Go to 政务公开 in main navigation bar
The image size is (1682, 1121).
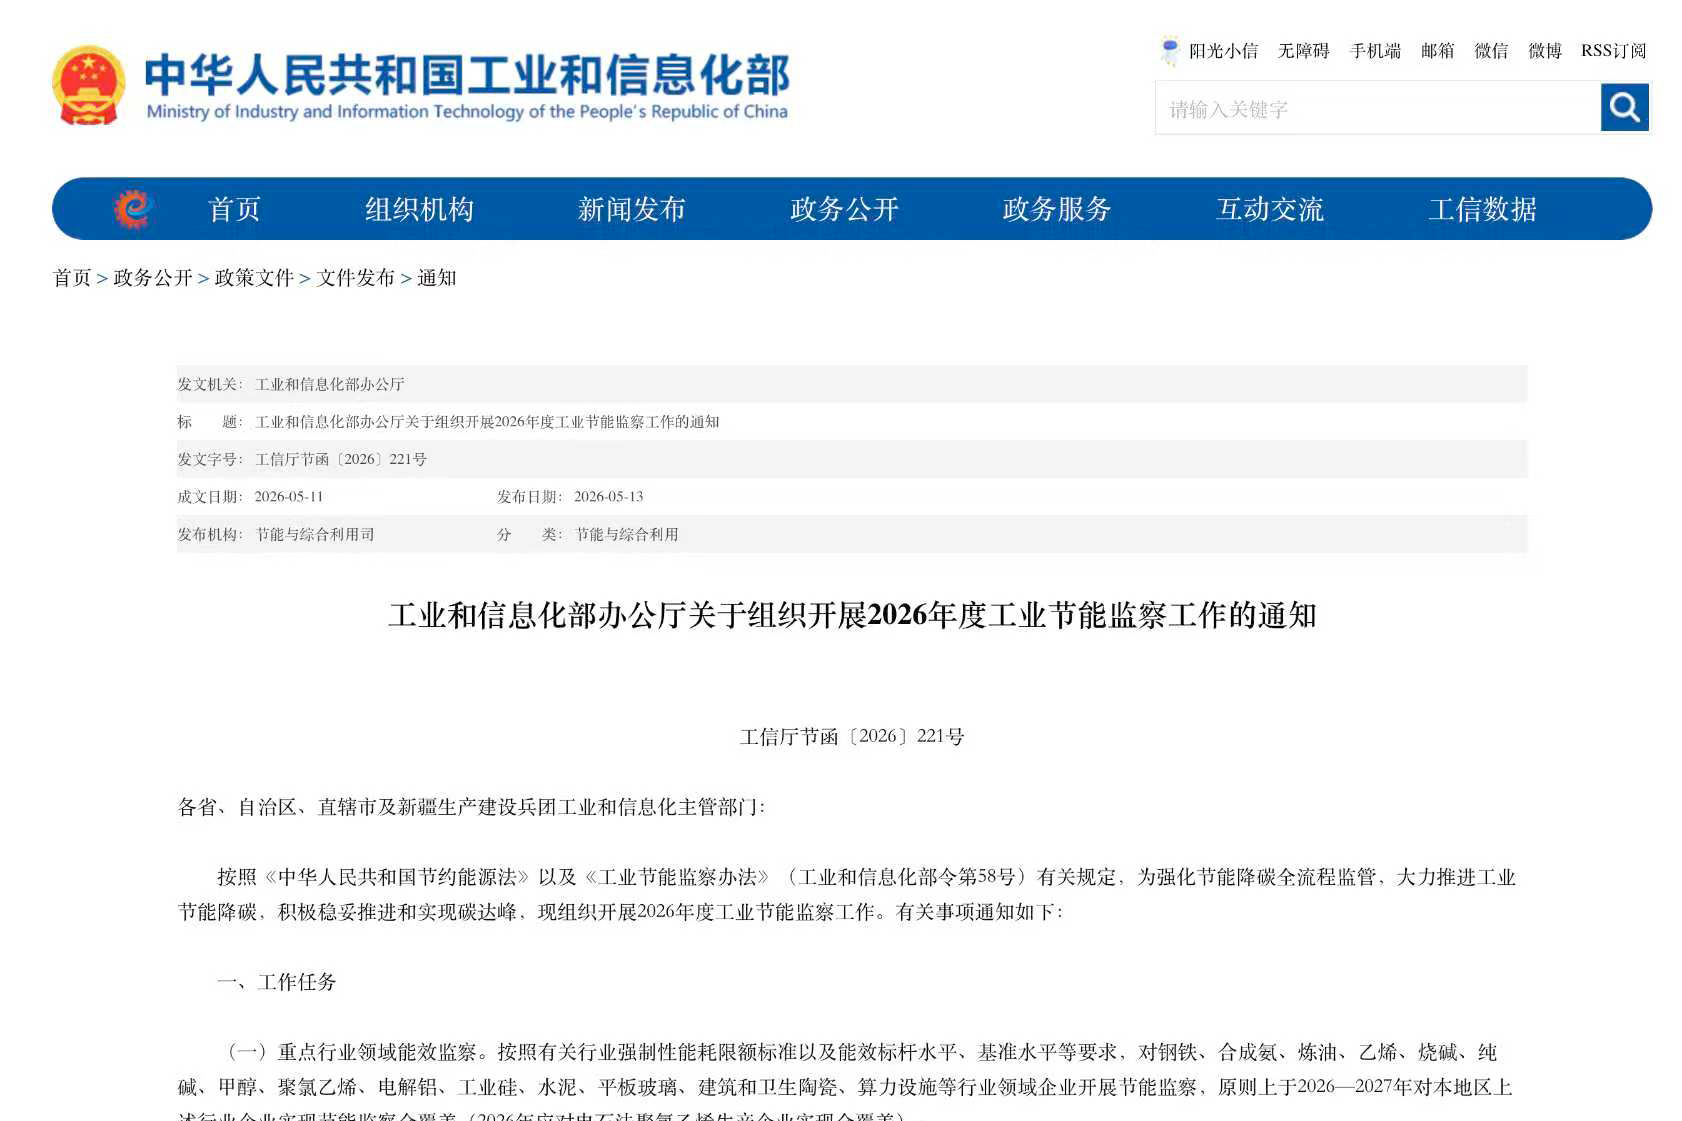coord(844,209)
